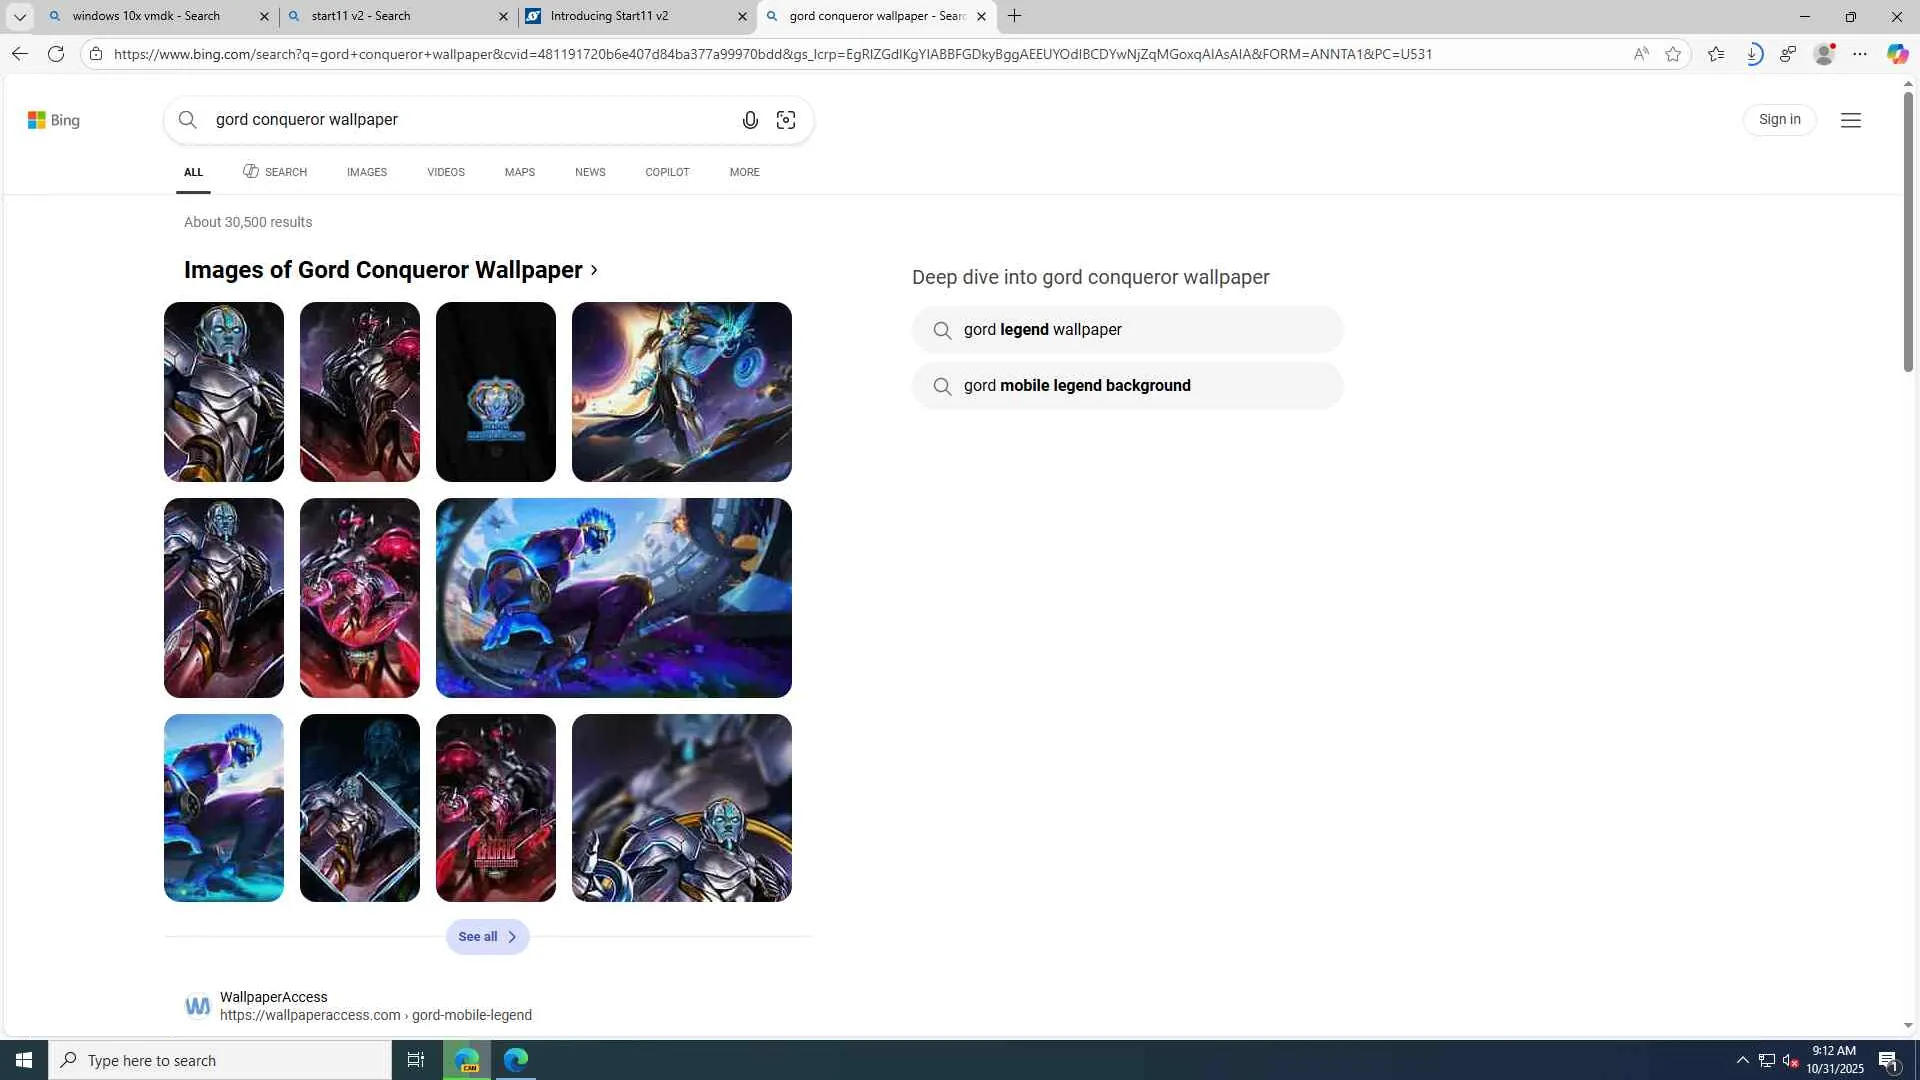Switch to the 'start11 v2 - Search' tab
The width and height of the screenshot is (1920, 1080).
pyautogui.click(x=390, y=16)
